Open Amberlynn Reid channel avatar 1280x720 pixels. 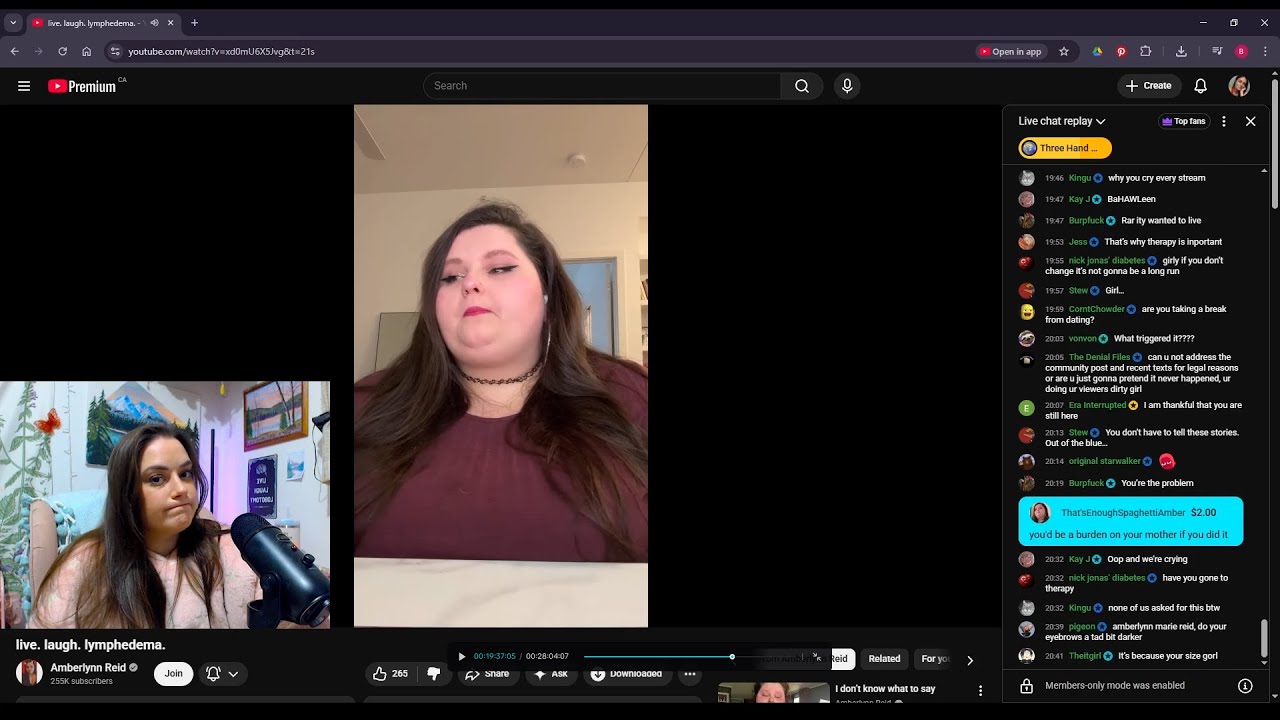pos(29,673)
